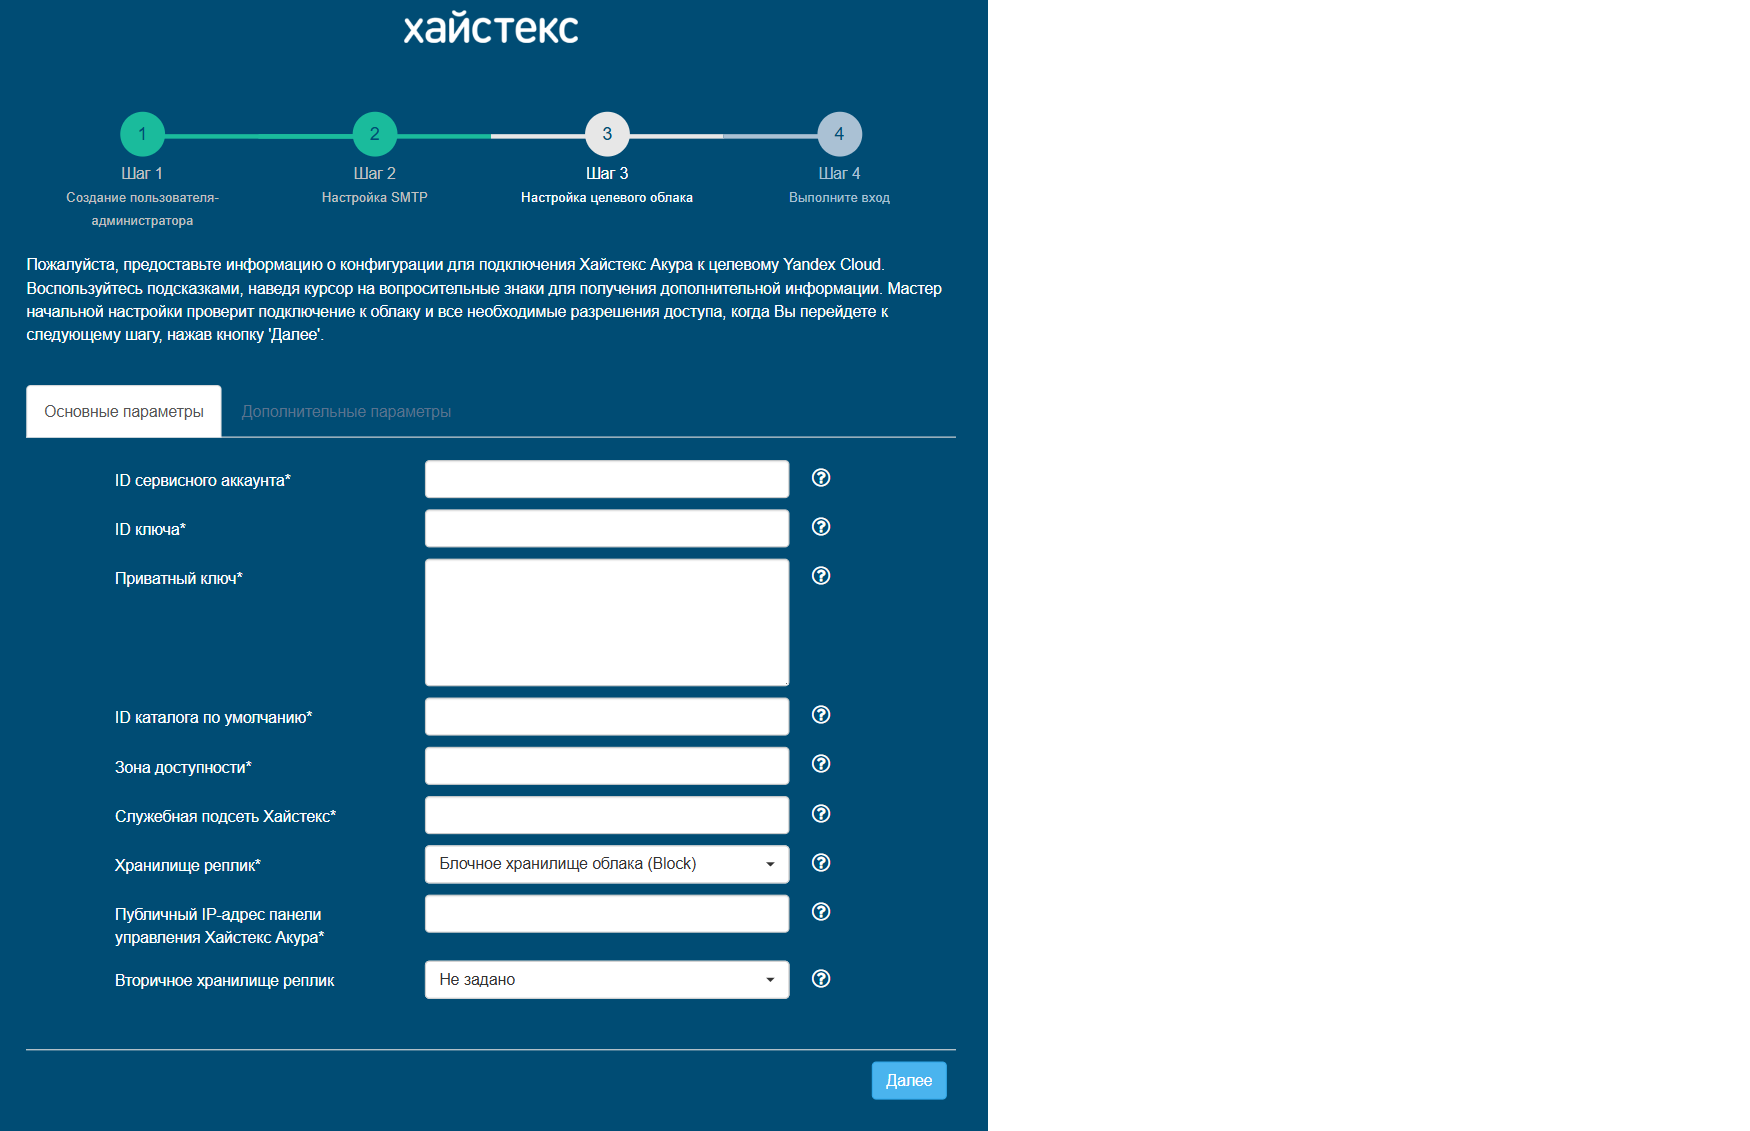
Task: Click 'Шаг 4' text label
Action: click(x=839, y=174)
